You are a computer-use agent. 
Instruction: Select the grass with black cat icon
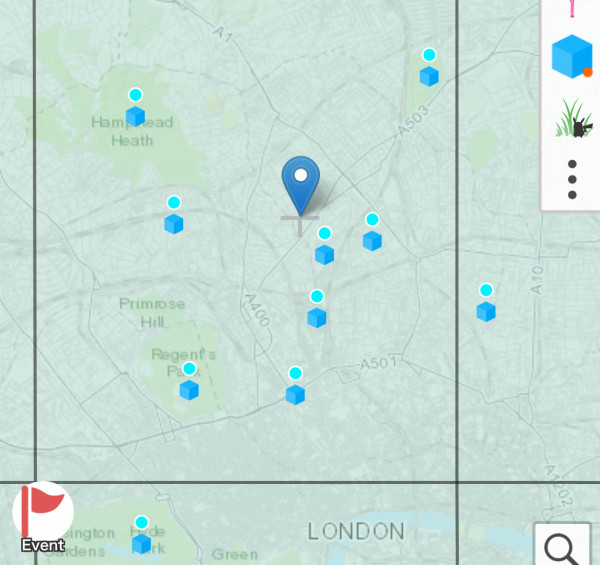(574, 119)
